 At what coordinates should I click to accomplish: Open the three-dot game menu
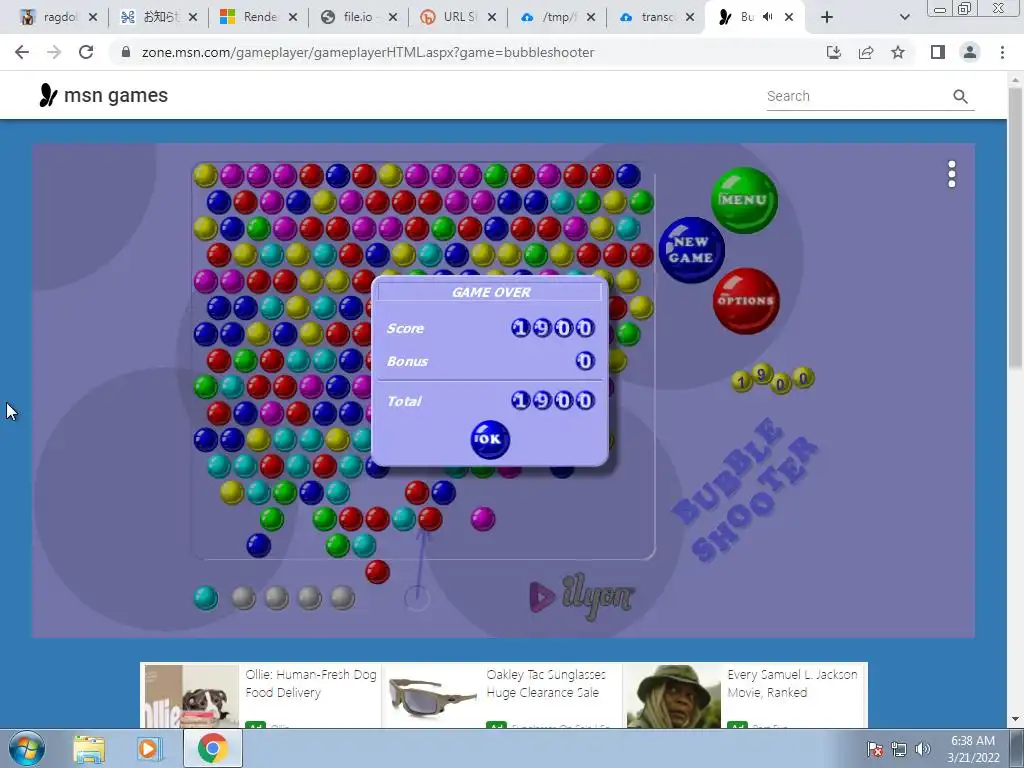point(952,174)
